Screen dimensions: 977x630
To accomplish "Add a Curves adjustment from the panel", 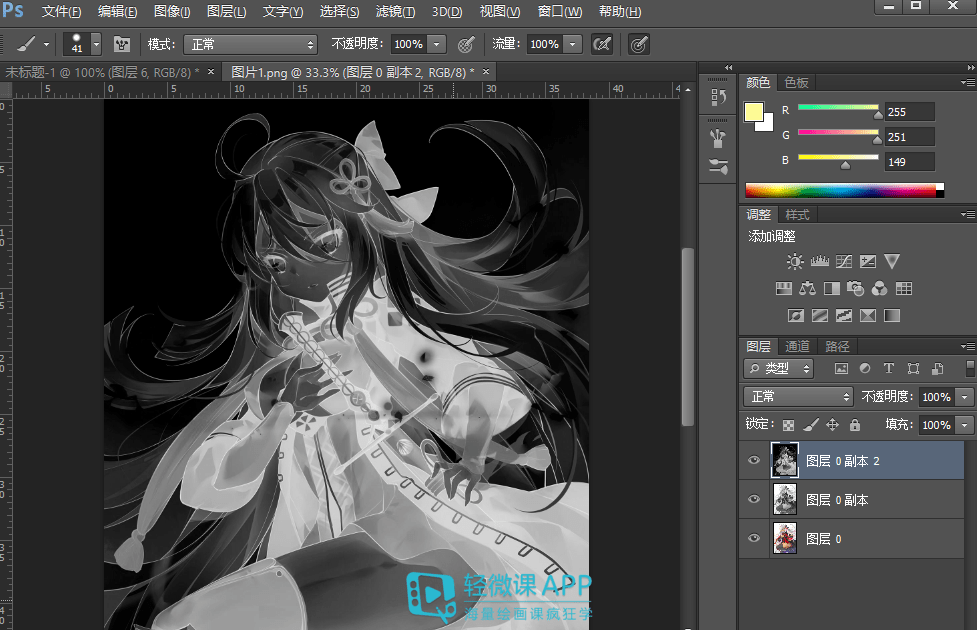I will pos(843,262).
